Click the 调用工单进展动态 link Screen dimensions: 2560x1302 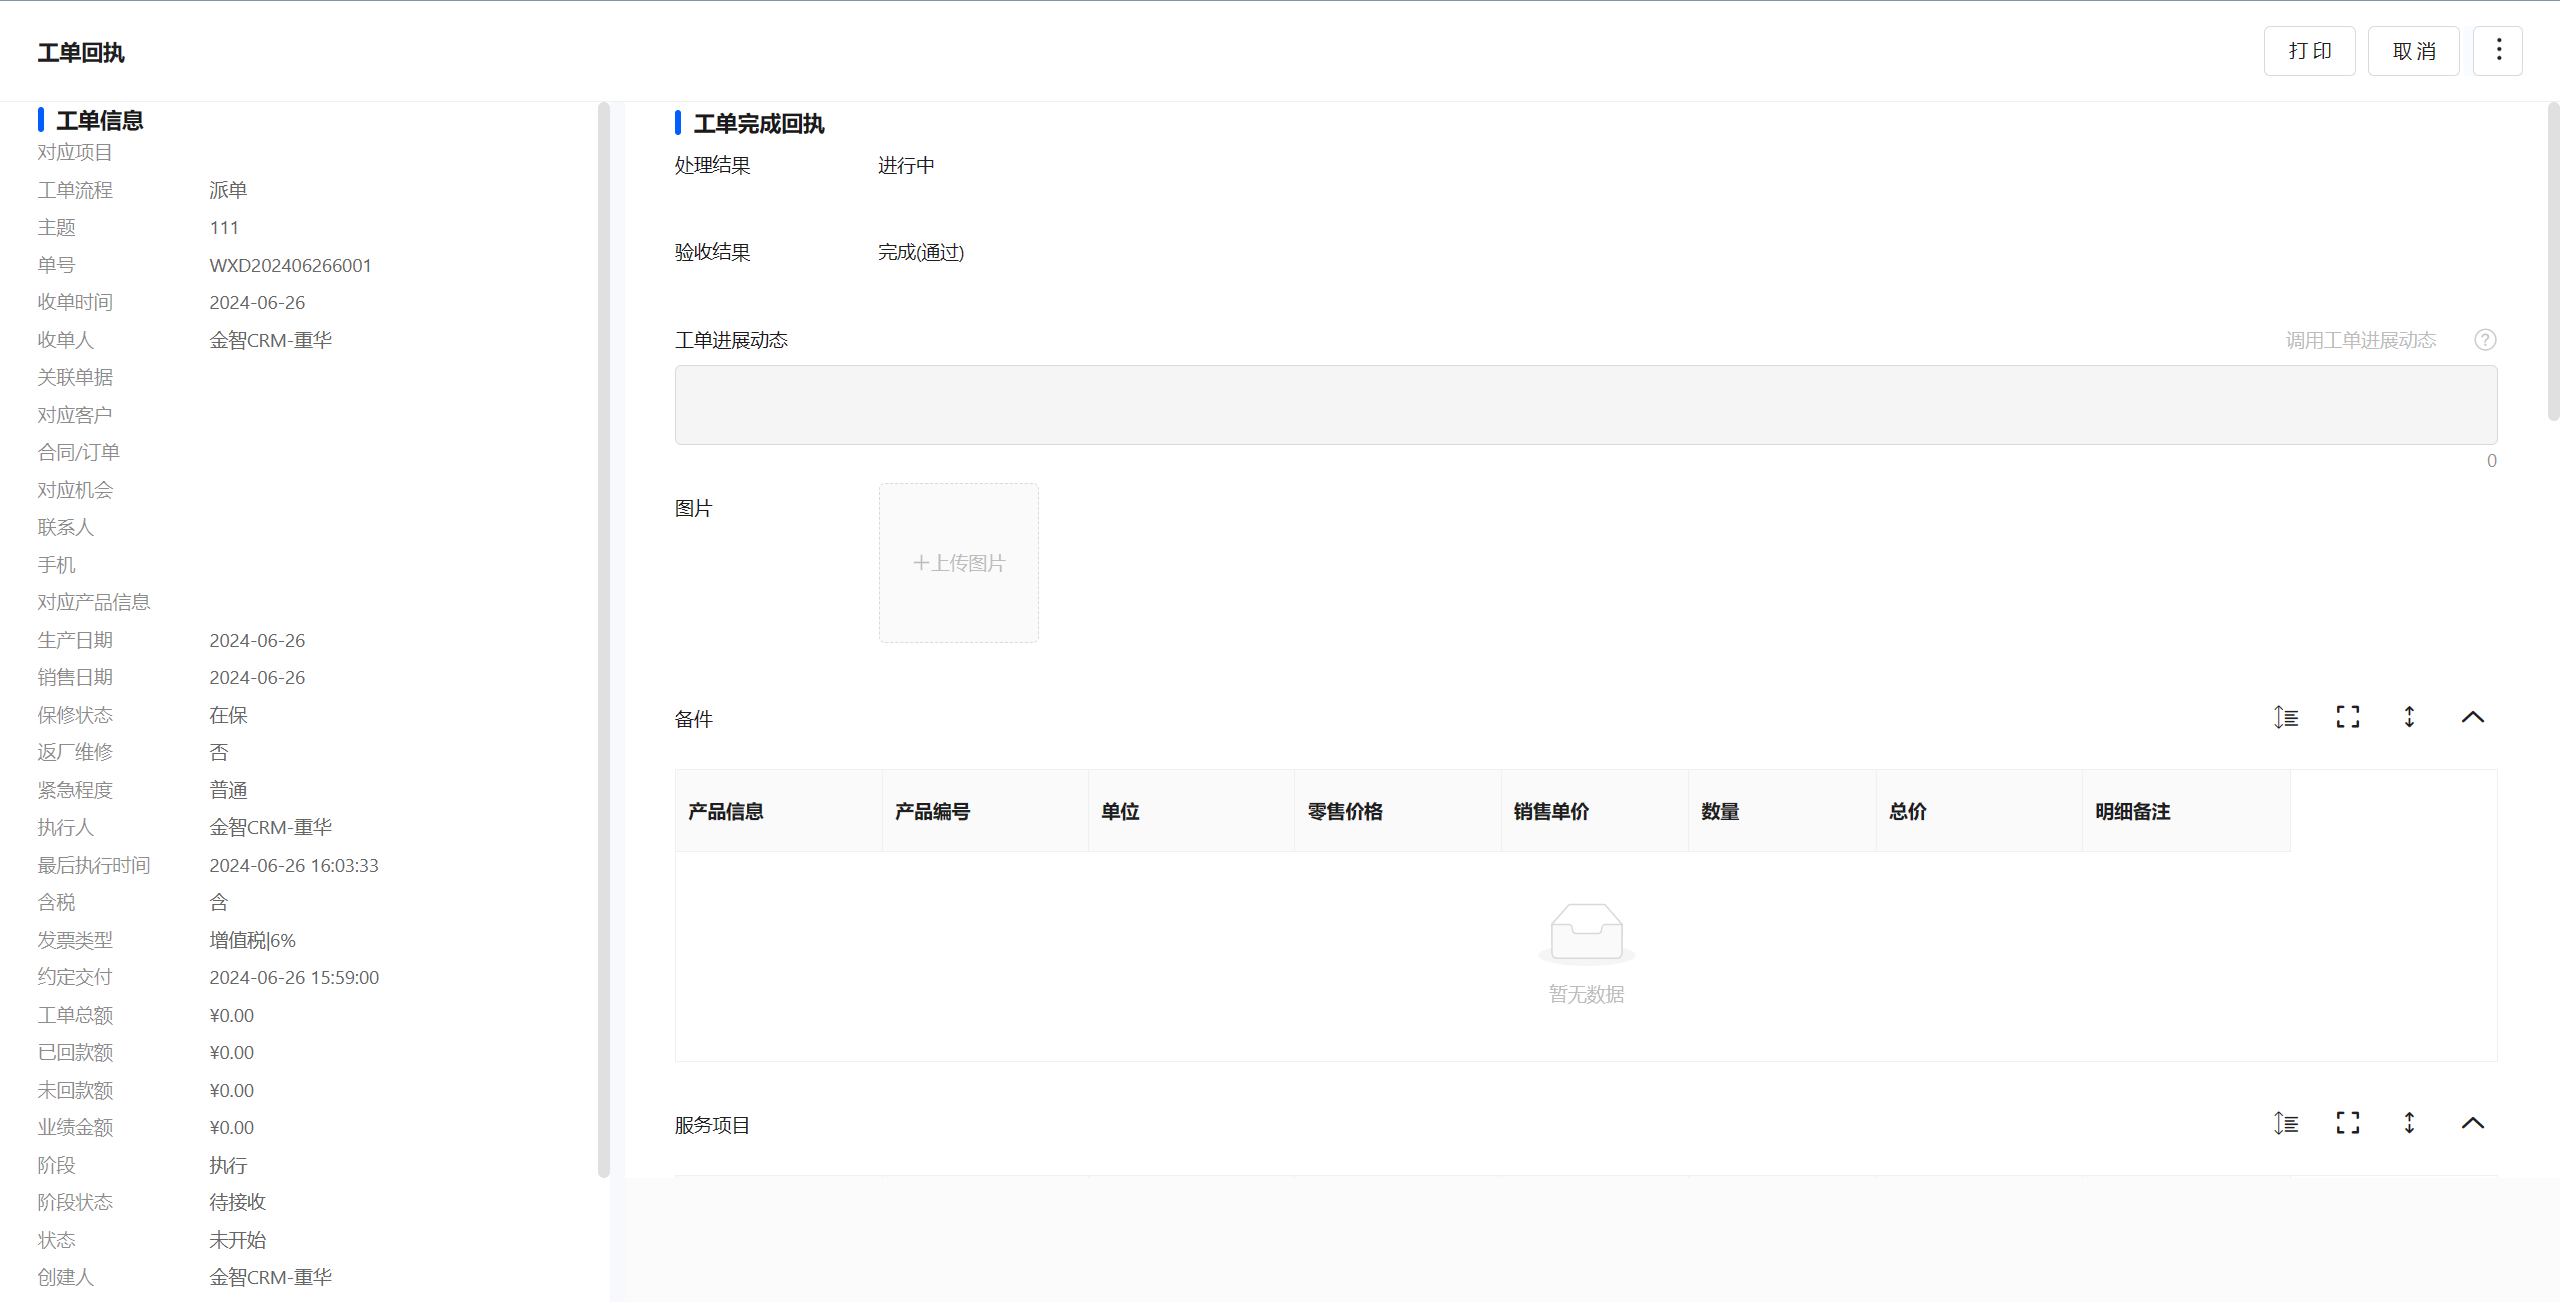pyautogui.click(x=2360, y=340)
